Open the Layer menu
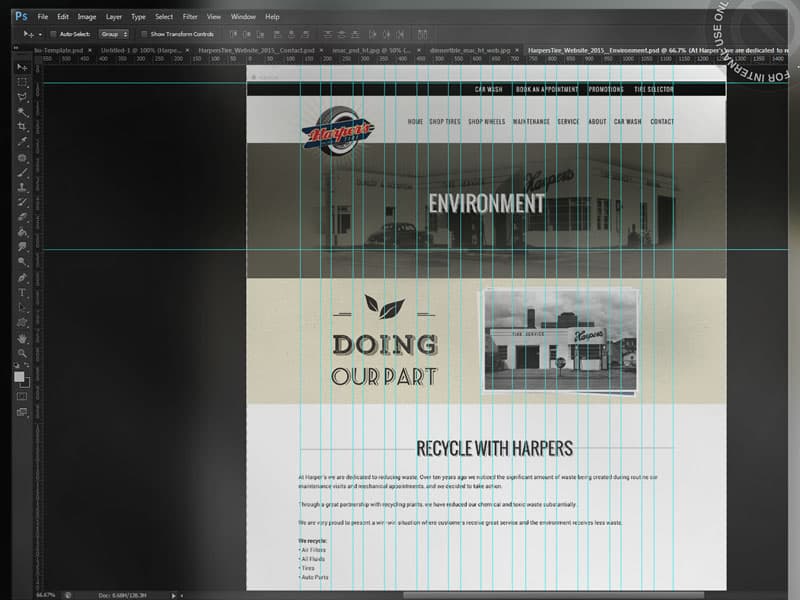Viewport: 800px width, 600px height. point(114,16)
